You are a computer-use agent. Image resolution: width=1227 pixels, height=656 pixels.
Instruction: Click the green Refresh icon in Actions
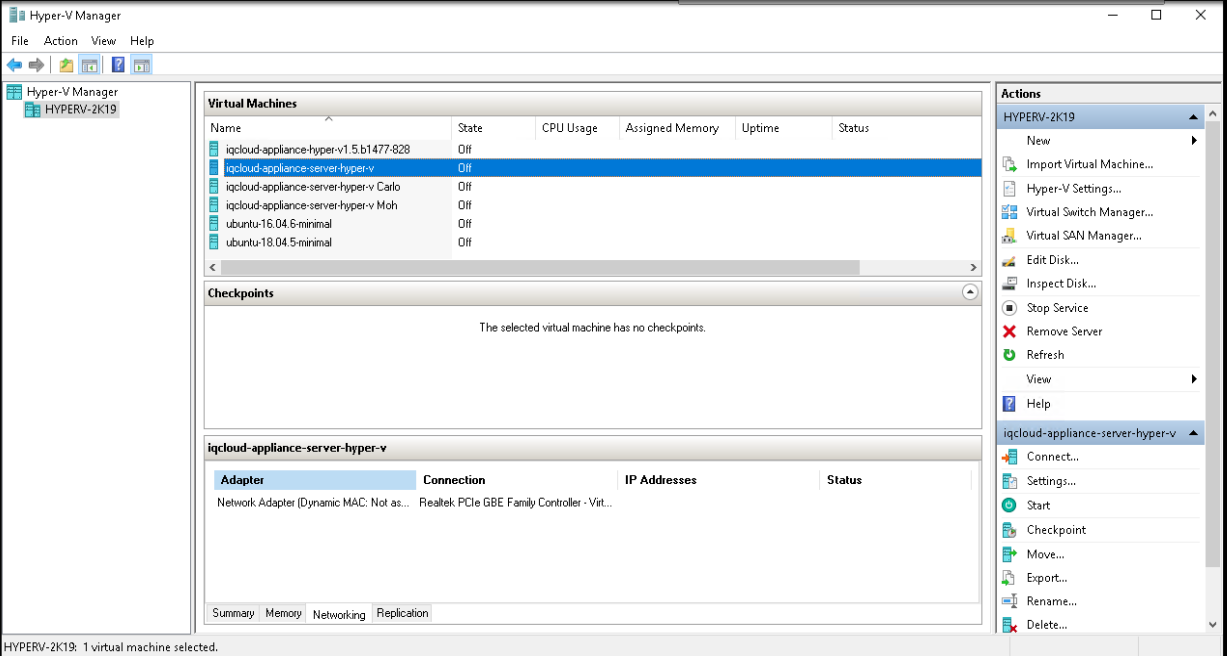pyautogui.click(x=1009, y=355)
